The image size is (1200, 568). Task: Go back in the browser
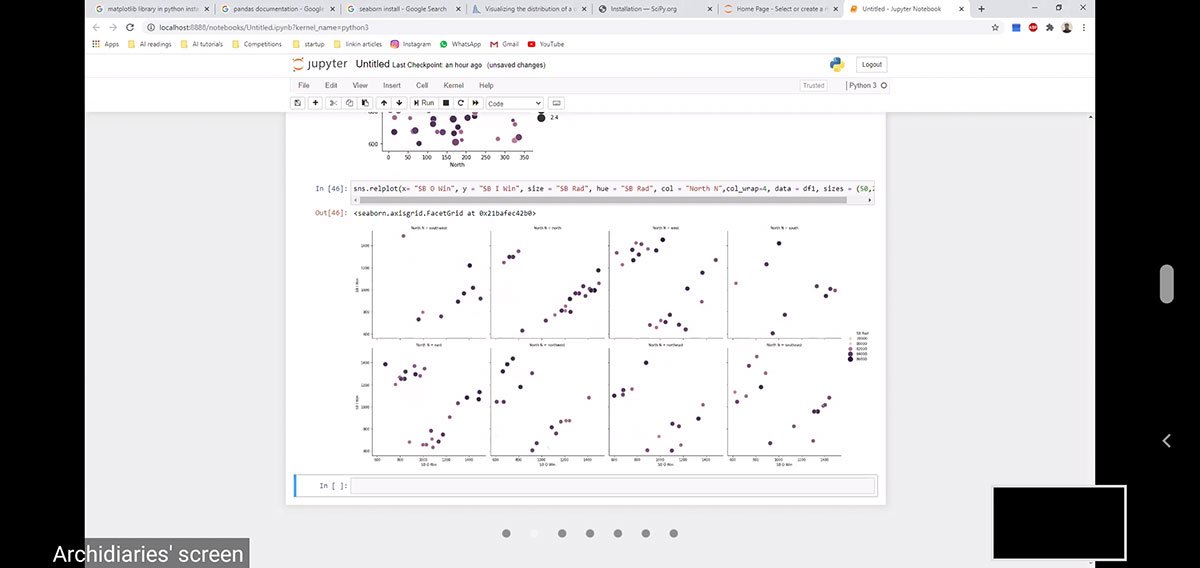pos(97,27)
